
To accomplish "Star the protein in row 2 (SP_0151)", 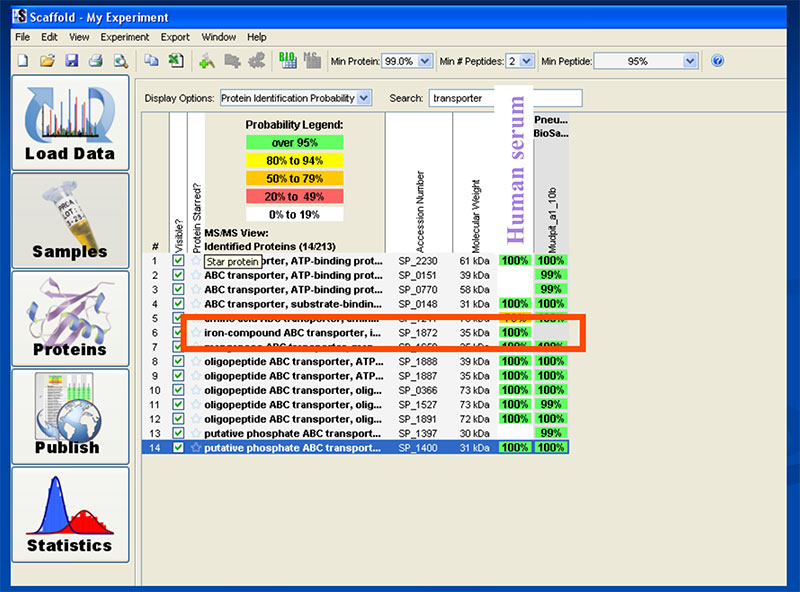I will (196, 275).
